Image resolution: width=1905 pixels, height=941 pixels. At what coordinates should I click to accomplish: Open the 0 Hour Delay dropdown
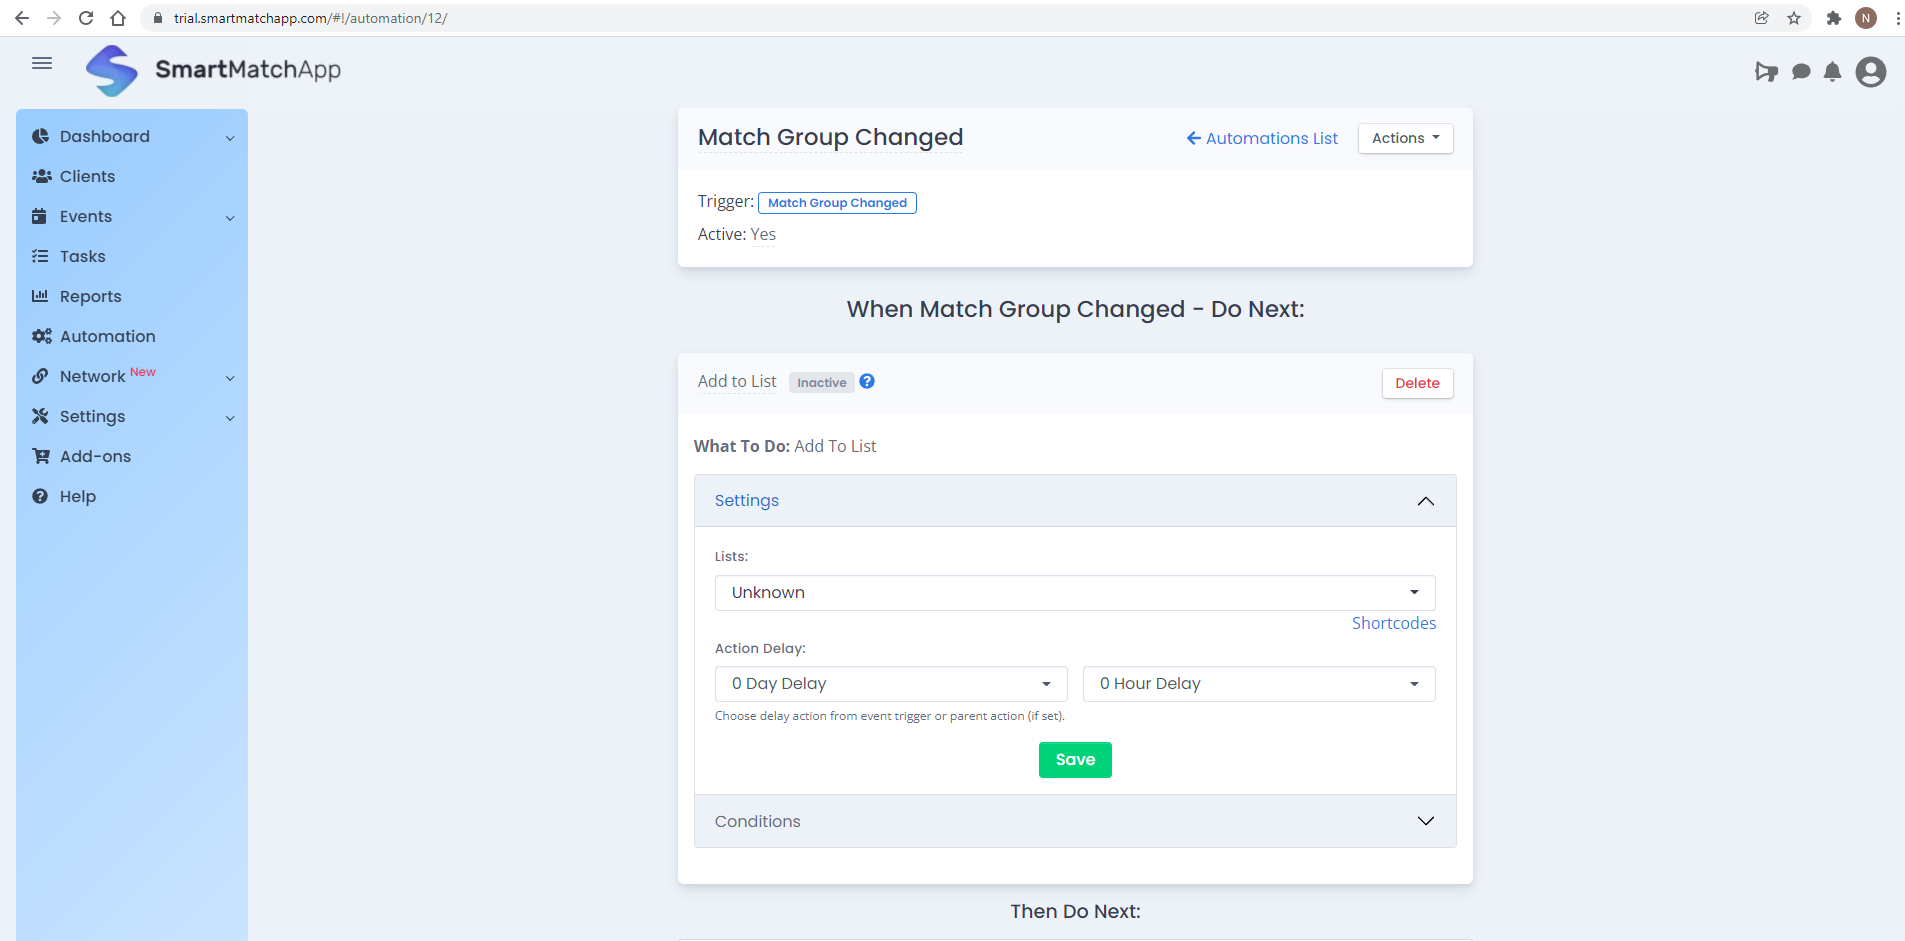coord(1258,683)
